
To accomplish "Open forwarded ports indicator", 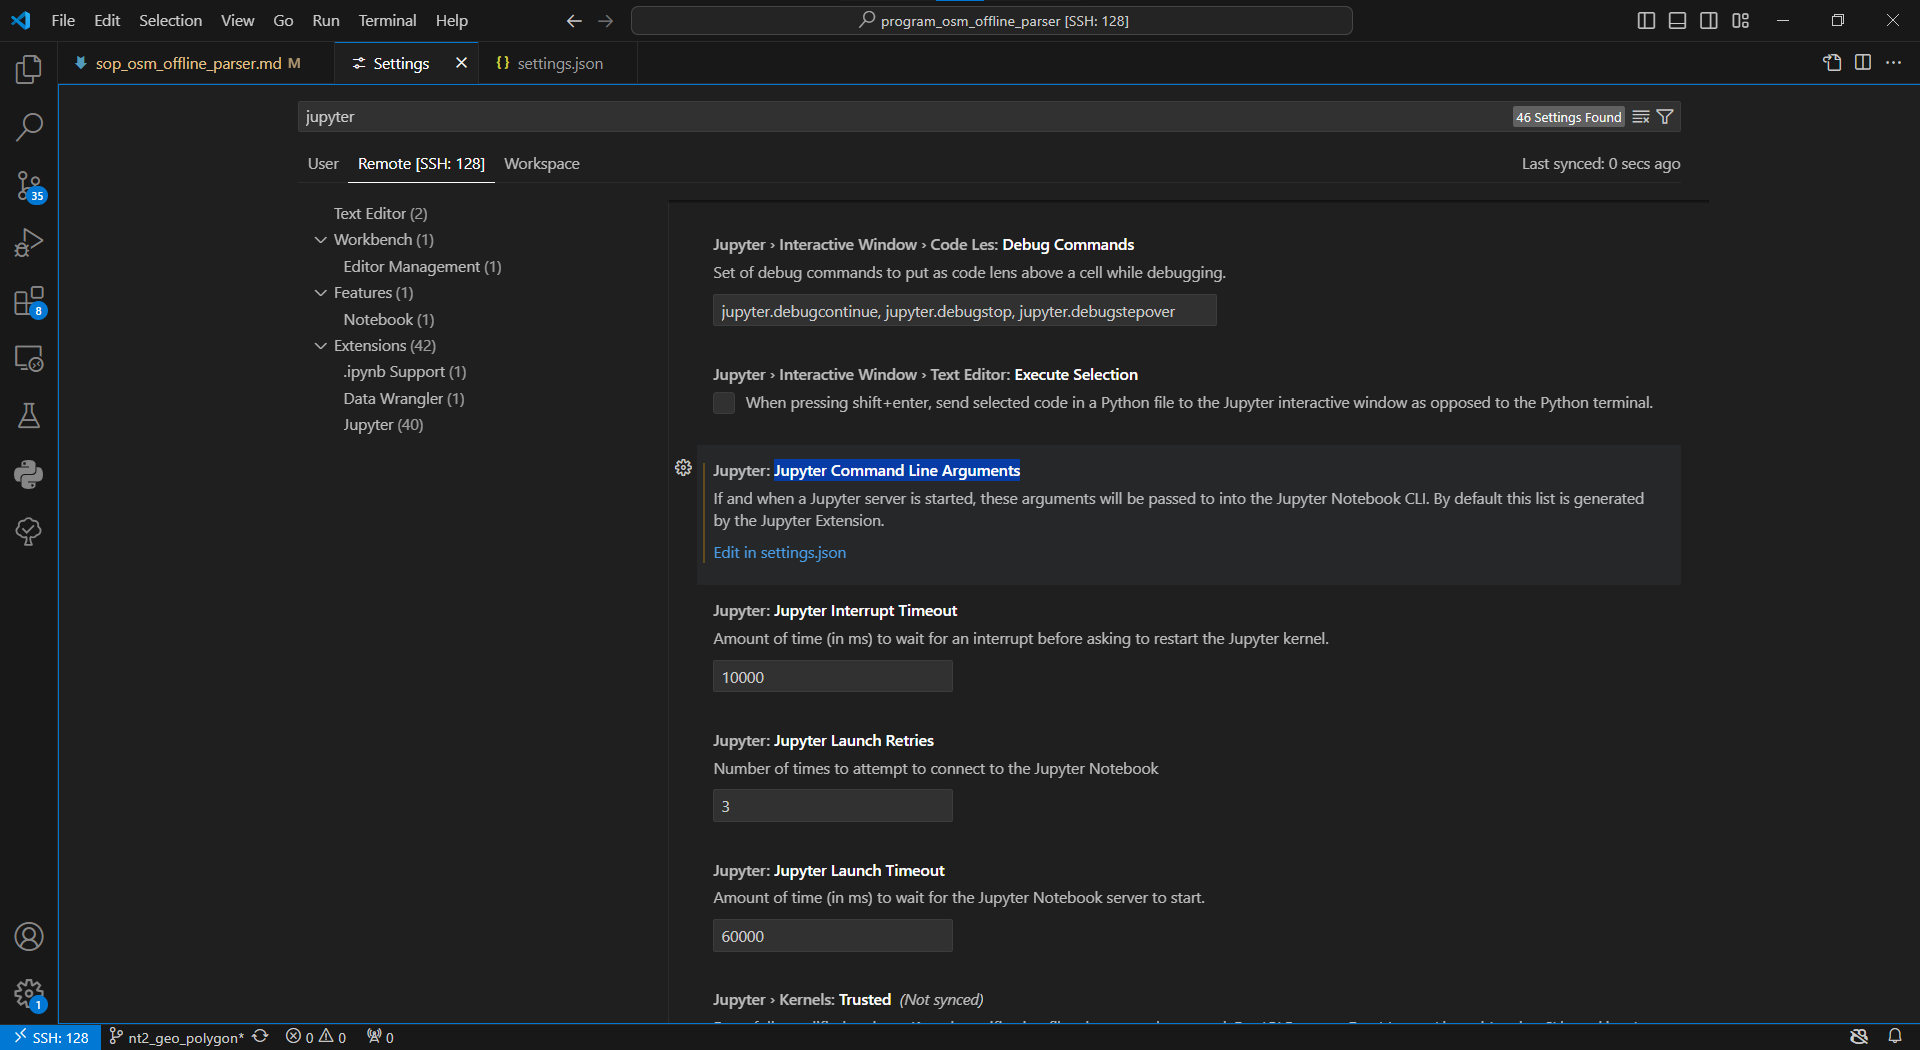I will [x=380, y=1037].
